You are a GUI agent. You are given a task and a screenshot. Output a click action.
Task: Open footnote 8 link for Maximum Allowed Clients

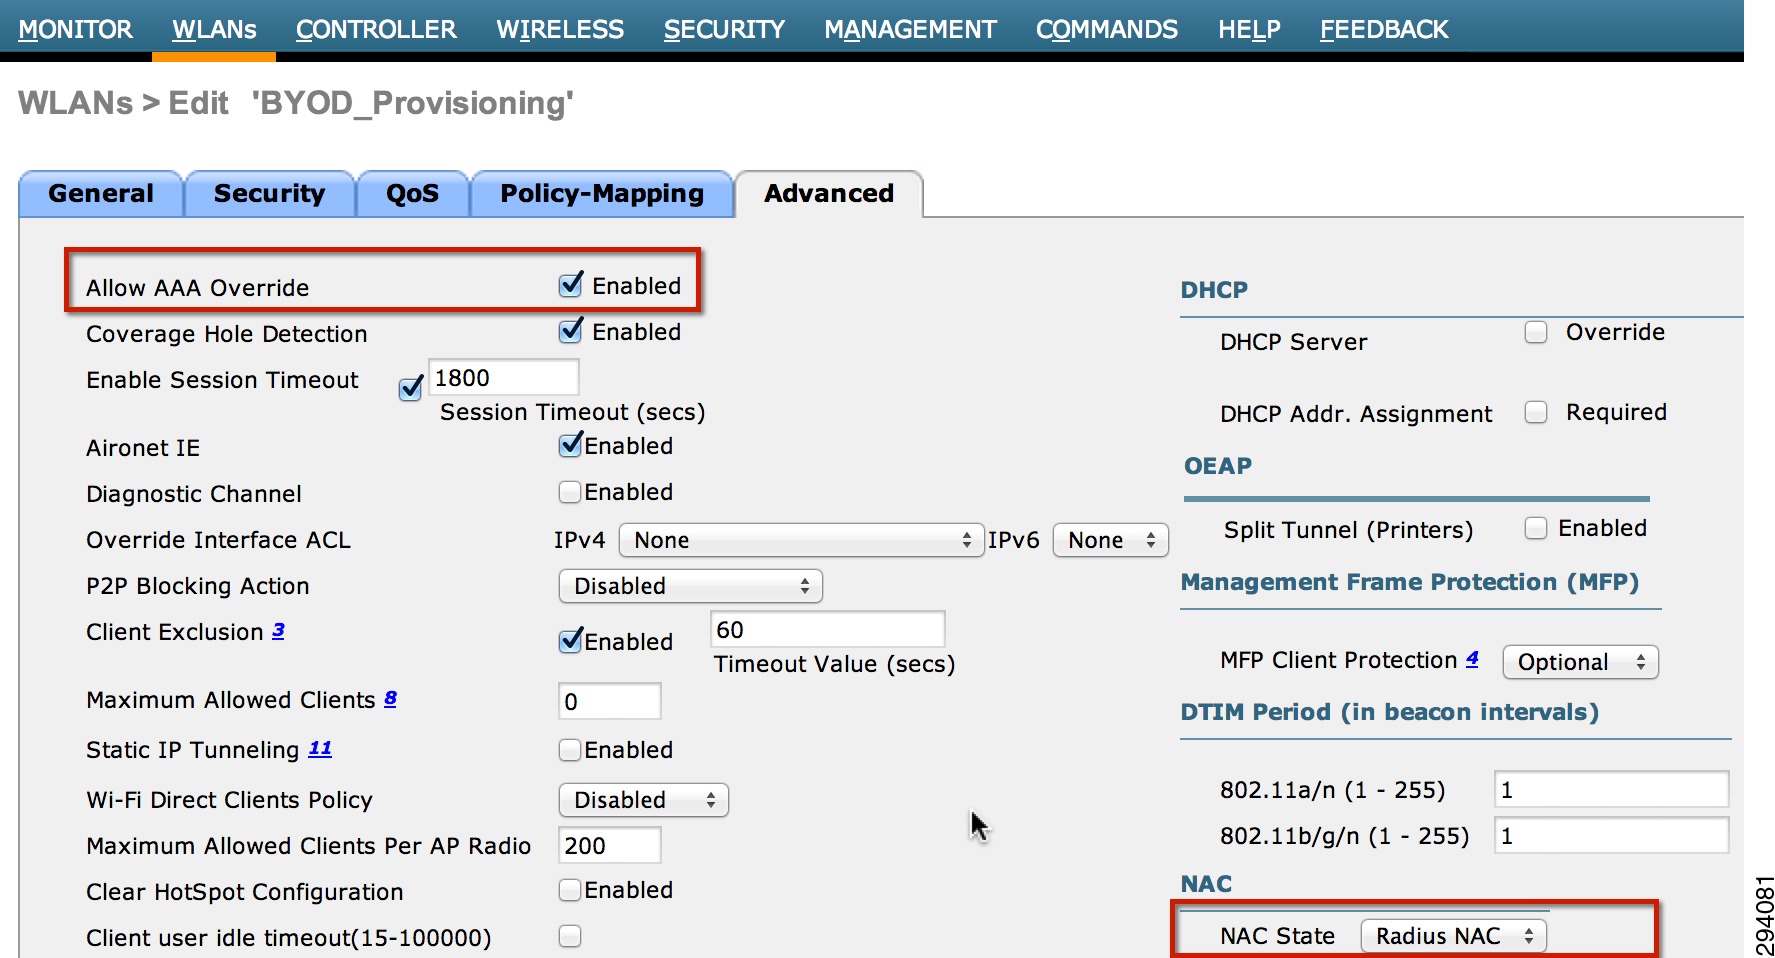point(390,699)
